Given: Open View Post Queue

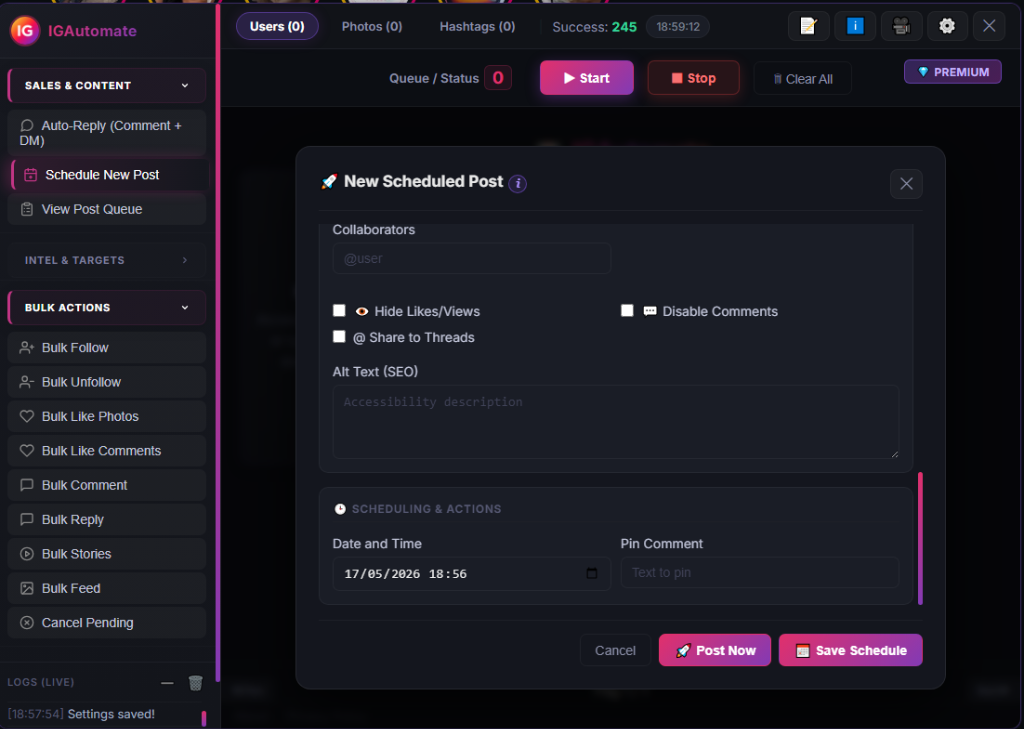Looking at the screenshot, I should click(107, 209).
